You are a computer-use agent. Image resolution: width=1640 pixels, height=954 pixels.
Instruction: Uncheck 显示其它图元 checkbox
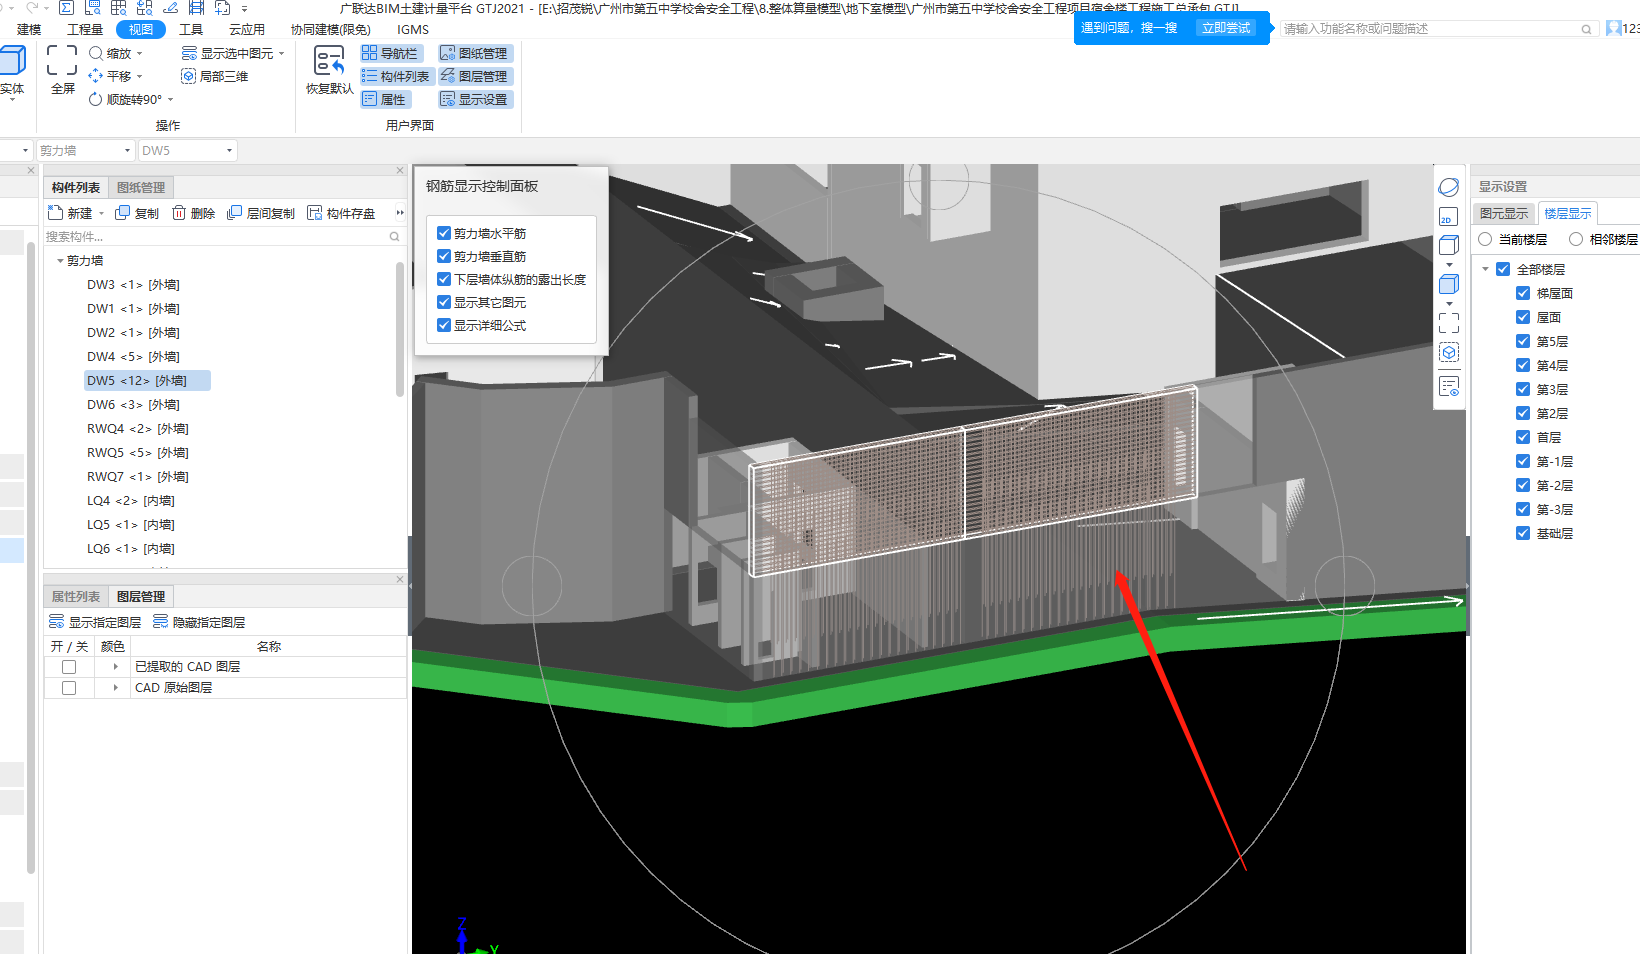tap(444, 302)
